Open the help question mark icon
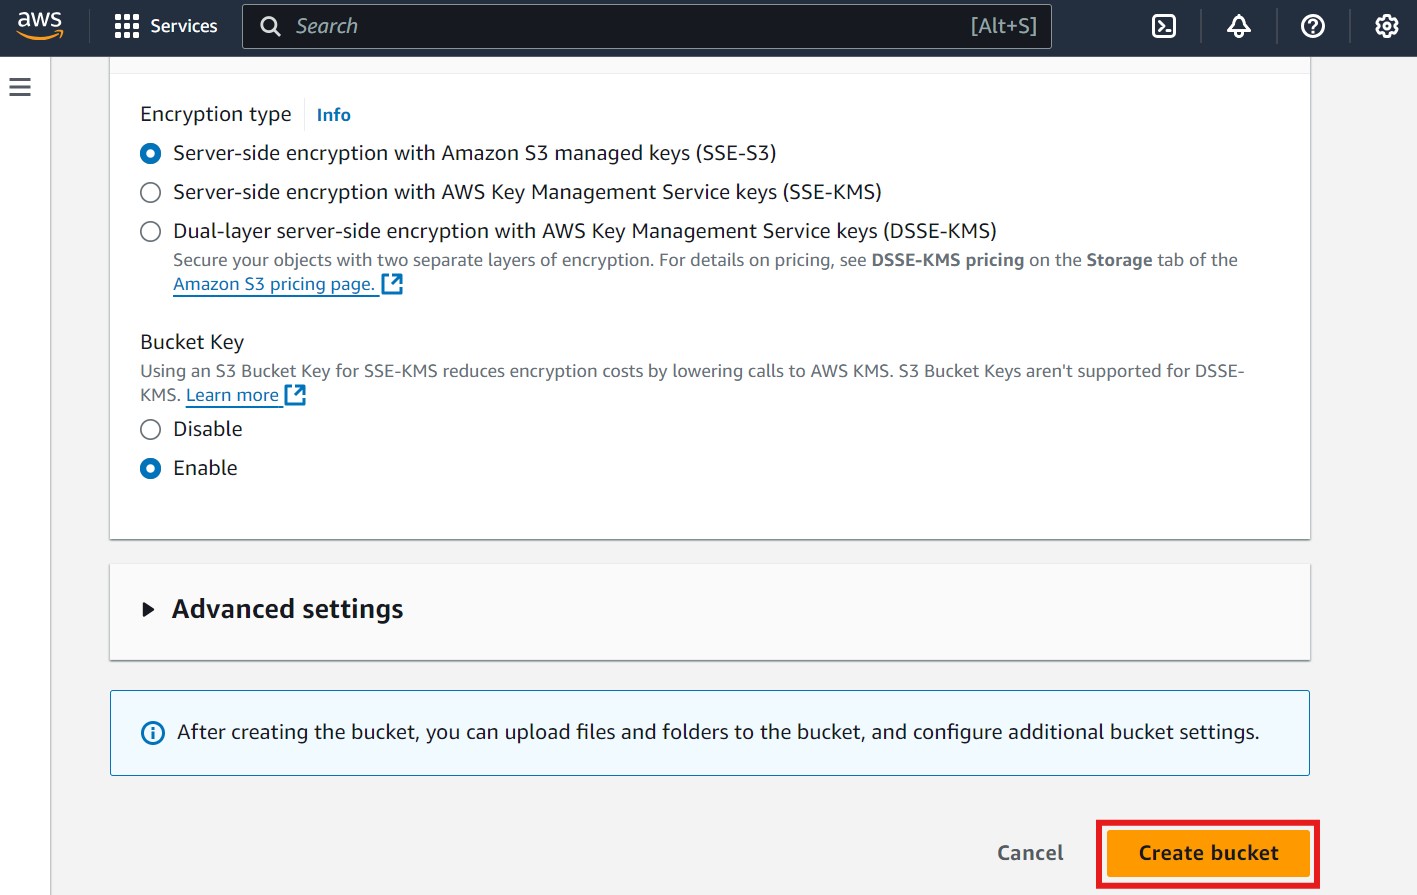1417x895 pixels. click(1313, 25)
